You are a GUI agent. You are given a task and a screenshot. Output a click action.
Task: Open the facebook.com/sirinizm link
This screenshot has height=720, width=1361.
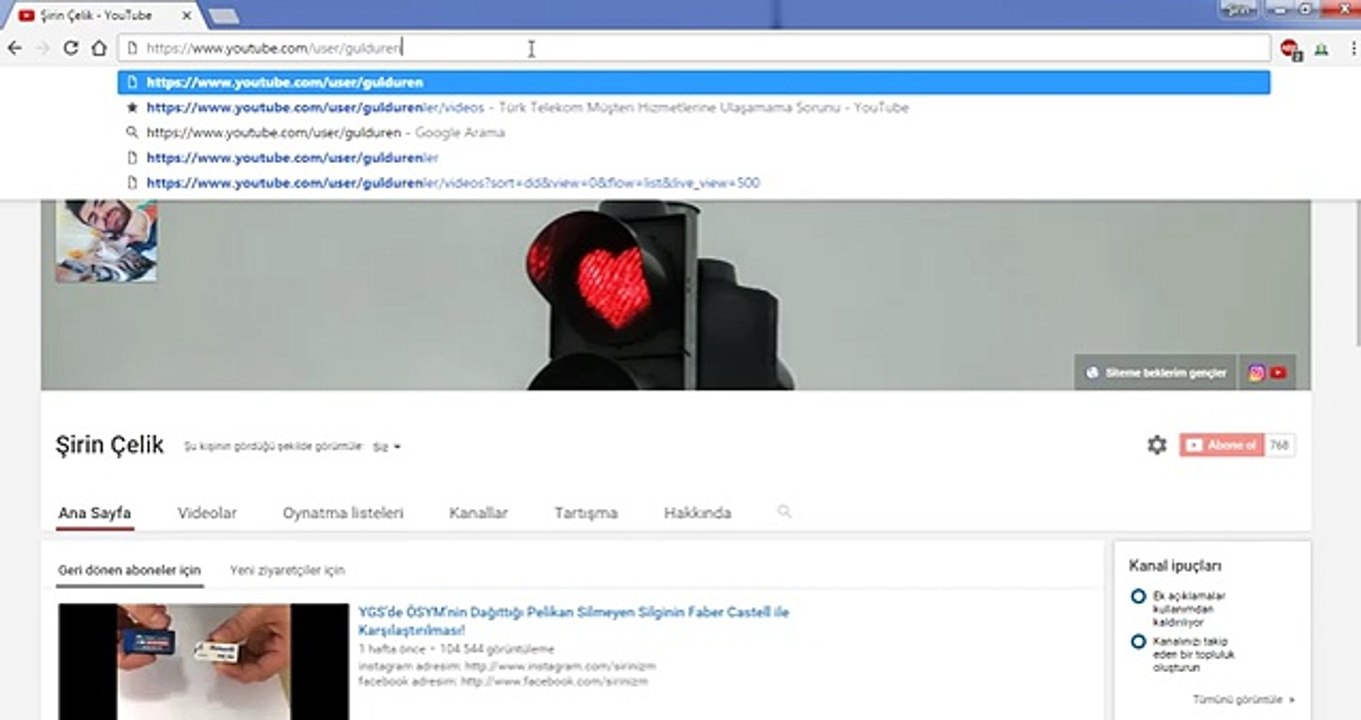click(555, 681)
